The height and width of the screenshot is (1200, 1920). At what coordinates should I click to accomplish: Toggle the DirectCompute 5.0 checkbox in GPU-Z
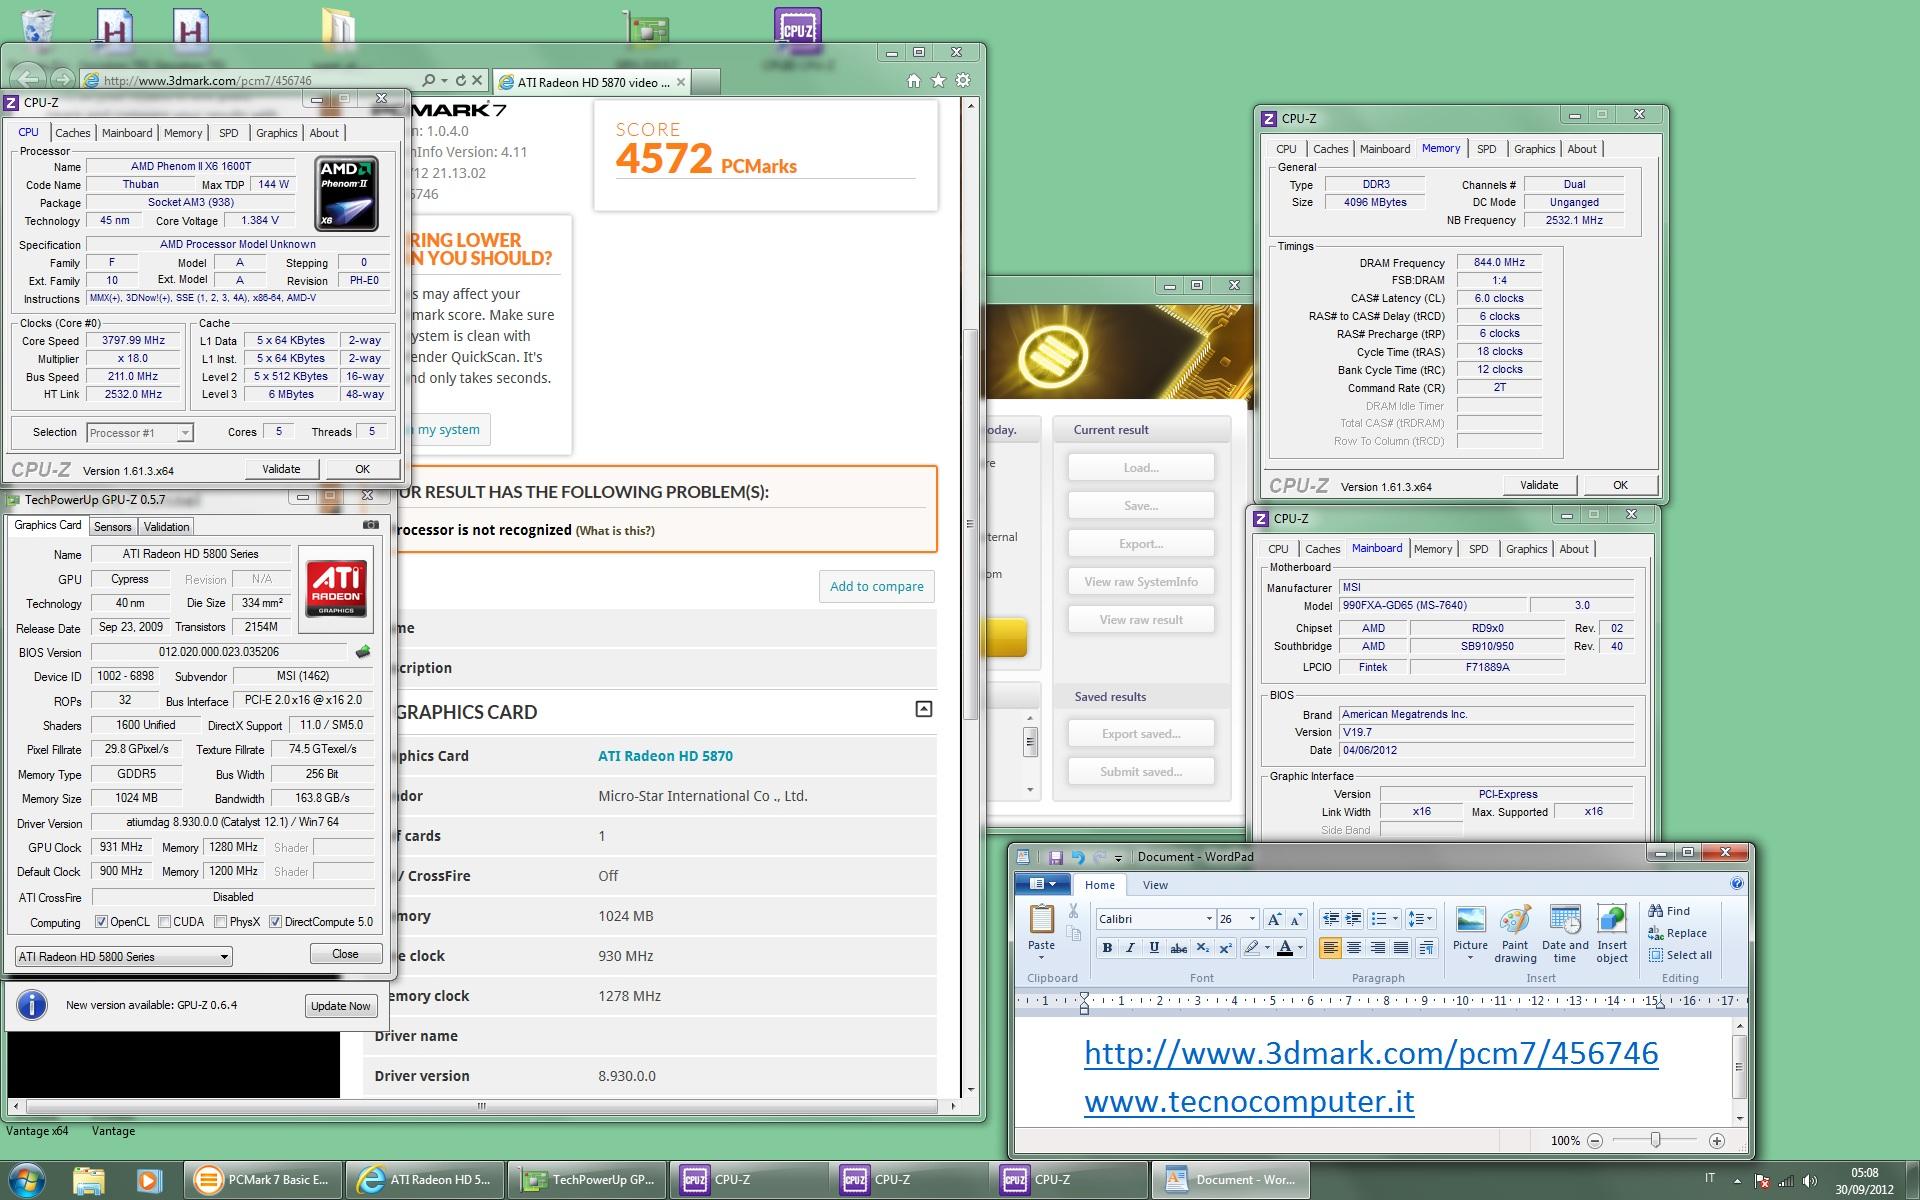pos(275,922)
